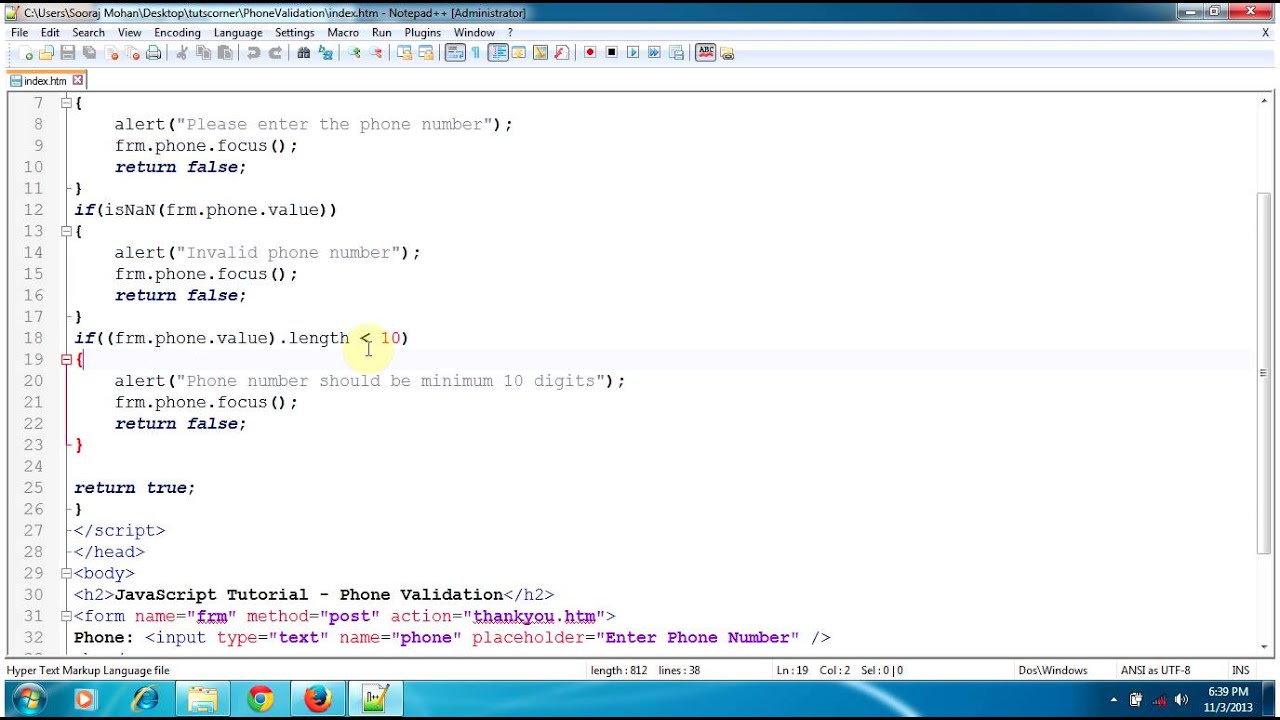The height and width of the screenshot is (720, 1280).
Task: Toggle INS insert mode in status bar
Action: [1240, 670]
